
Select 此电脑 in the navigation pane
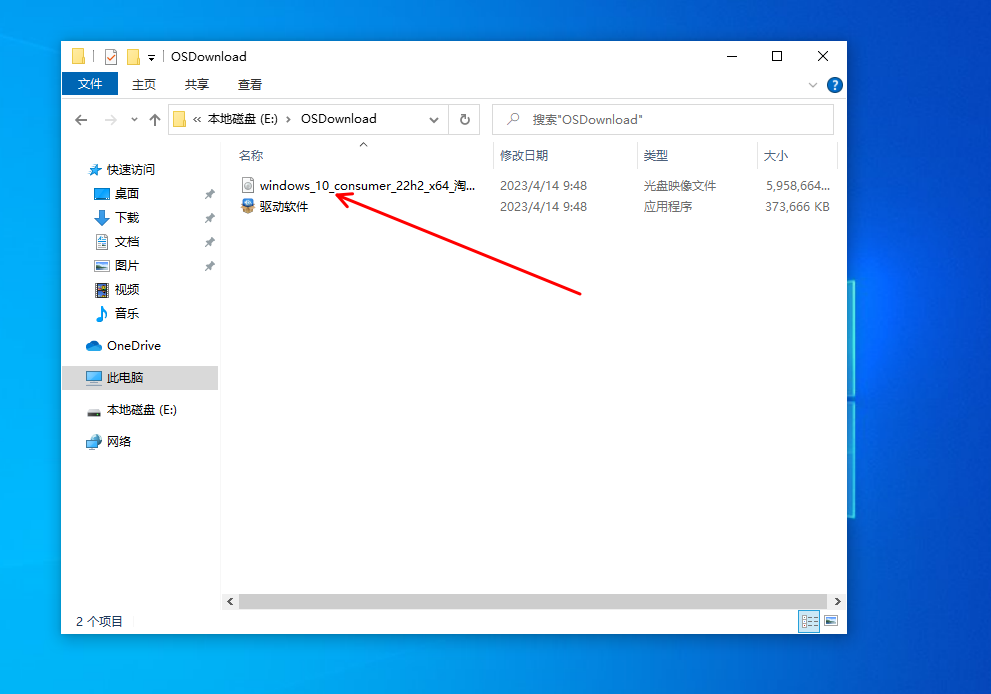pyautogui.click(x=140, y=377)
